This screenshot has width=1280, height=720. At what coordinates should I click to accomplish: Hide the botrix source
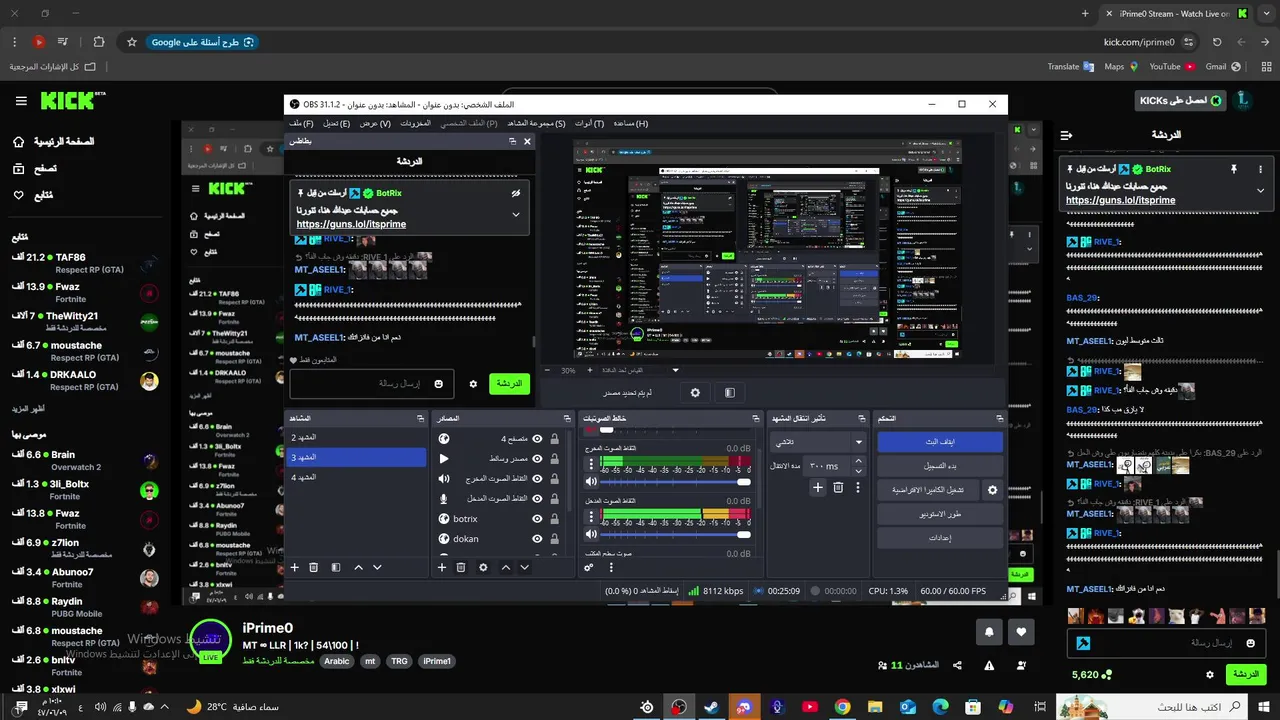coord(538,518)
